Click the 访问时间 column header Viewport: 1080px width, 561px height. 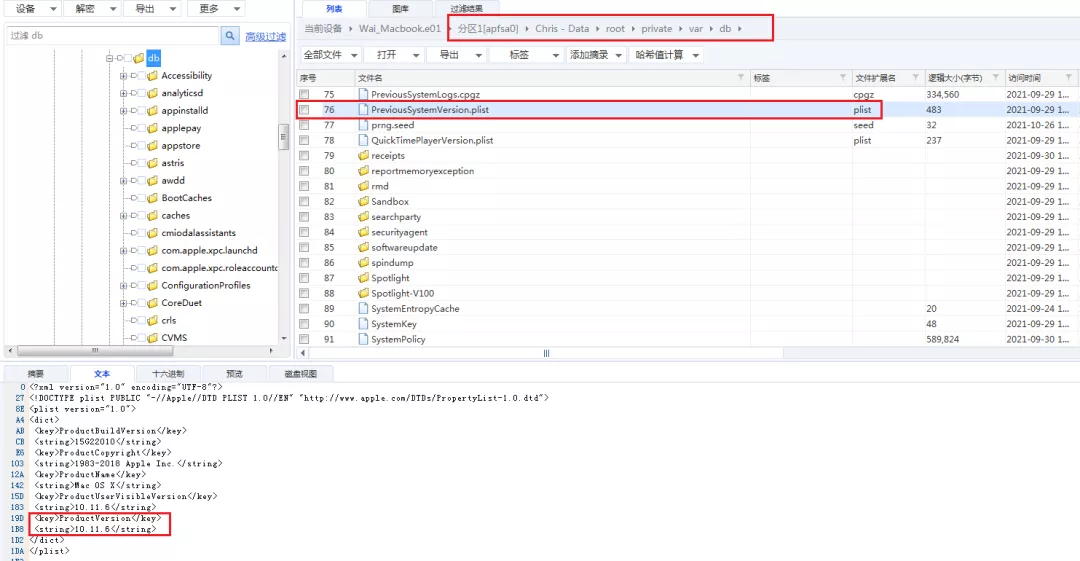[x=1041, y=78]
